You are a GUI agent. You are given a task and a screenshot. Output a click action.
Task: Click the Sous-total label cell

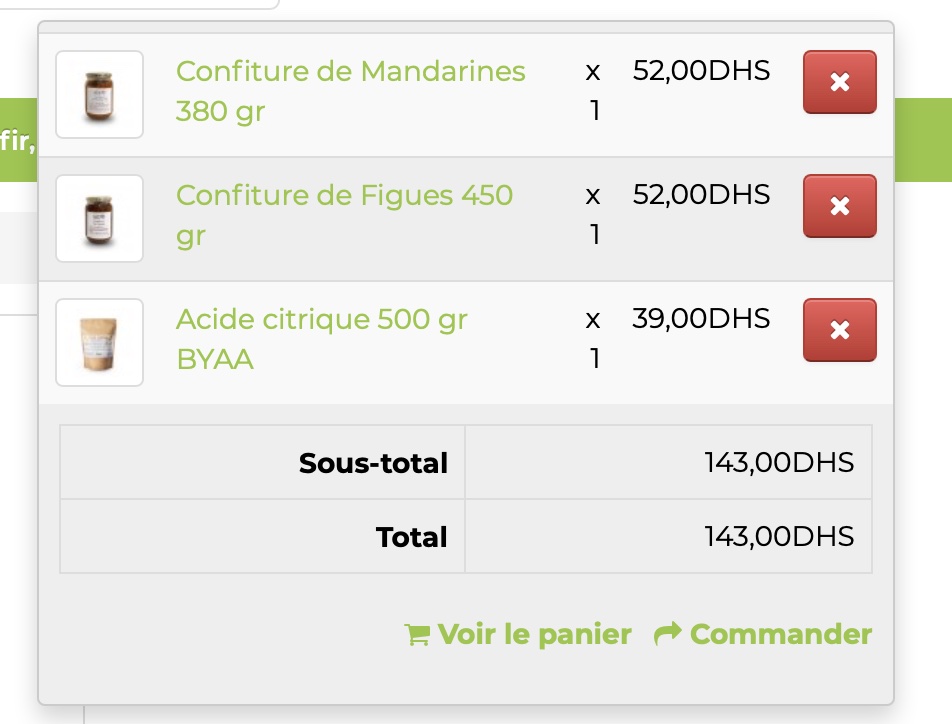(x=263, y=462)
